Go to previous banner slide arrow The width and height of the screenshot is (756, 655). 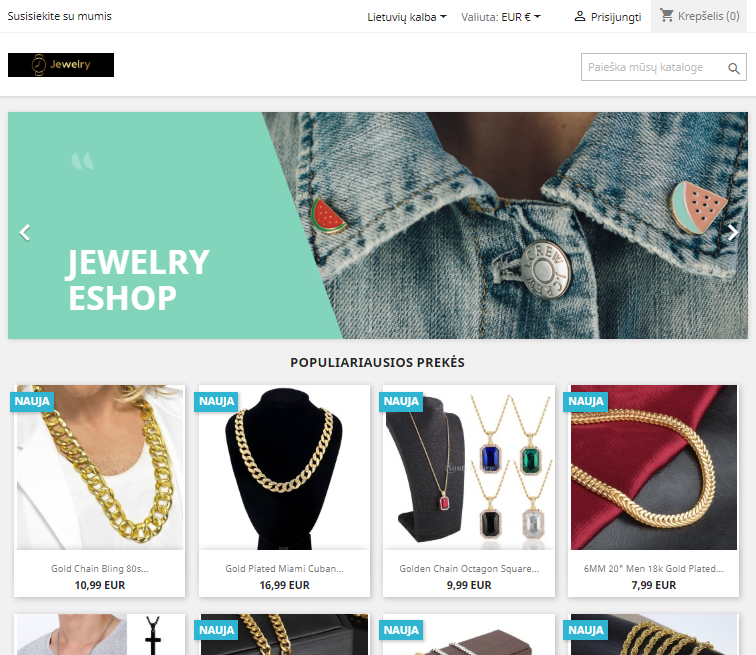[25, 232]
